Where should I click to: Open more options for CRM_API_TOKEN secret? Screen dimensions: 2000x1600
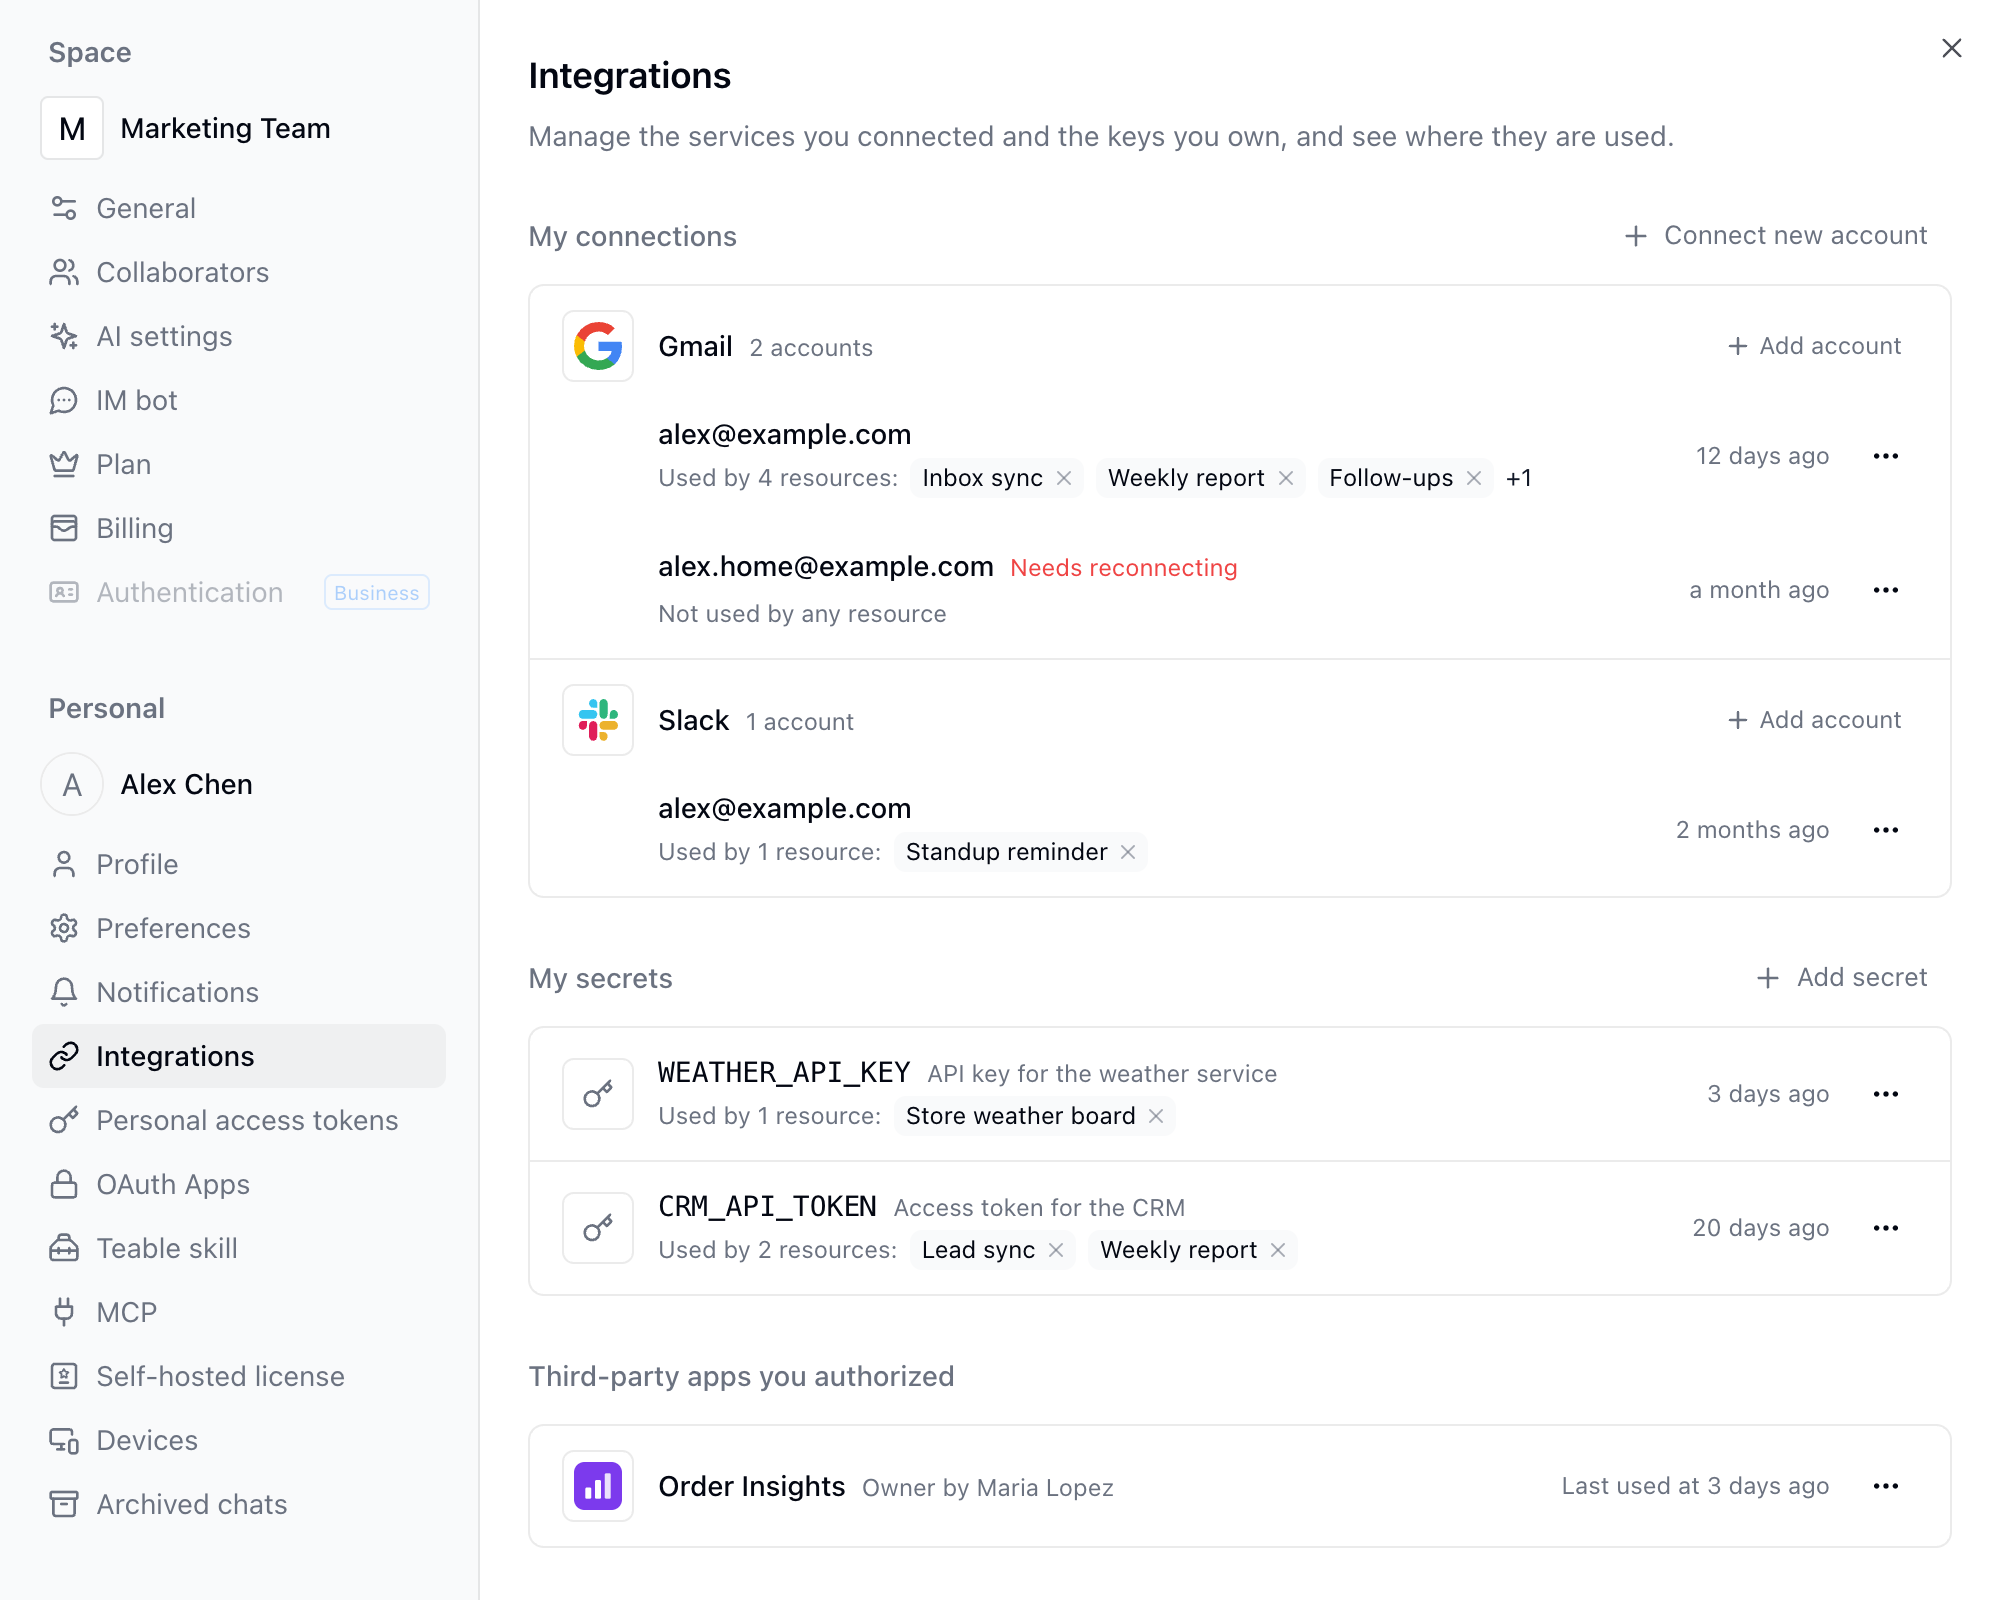[x=1886, y=1228]
